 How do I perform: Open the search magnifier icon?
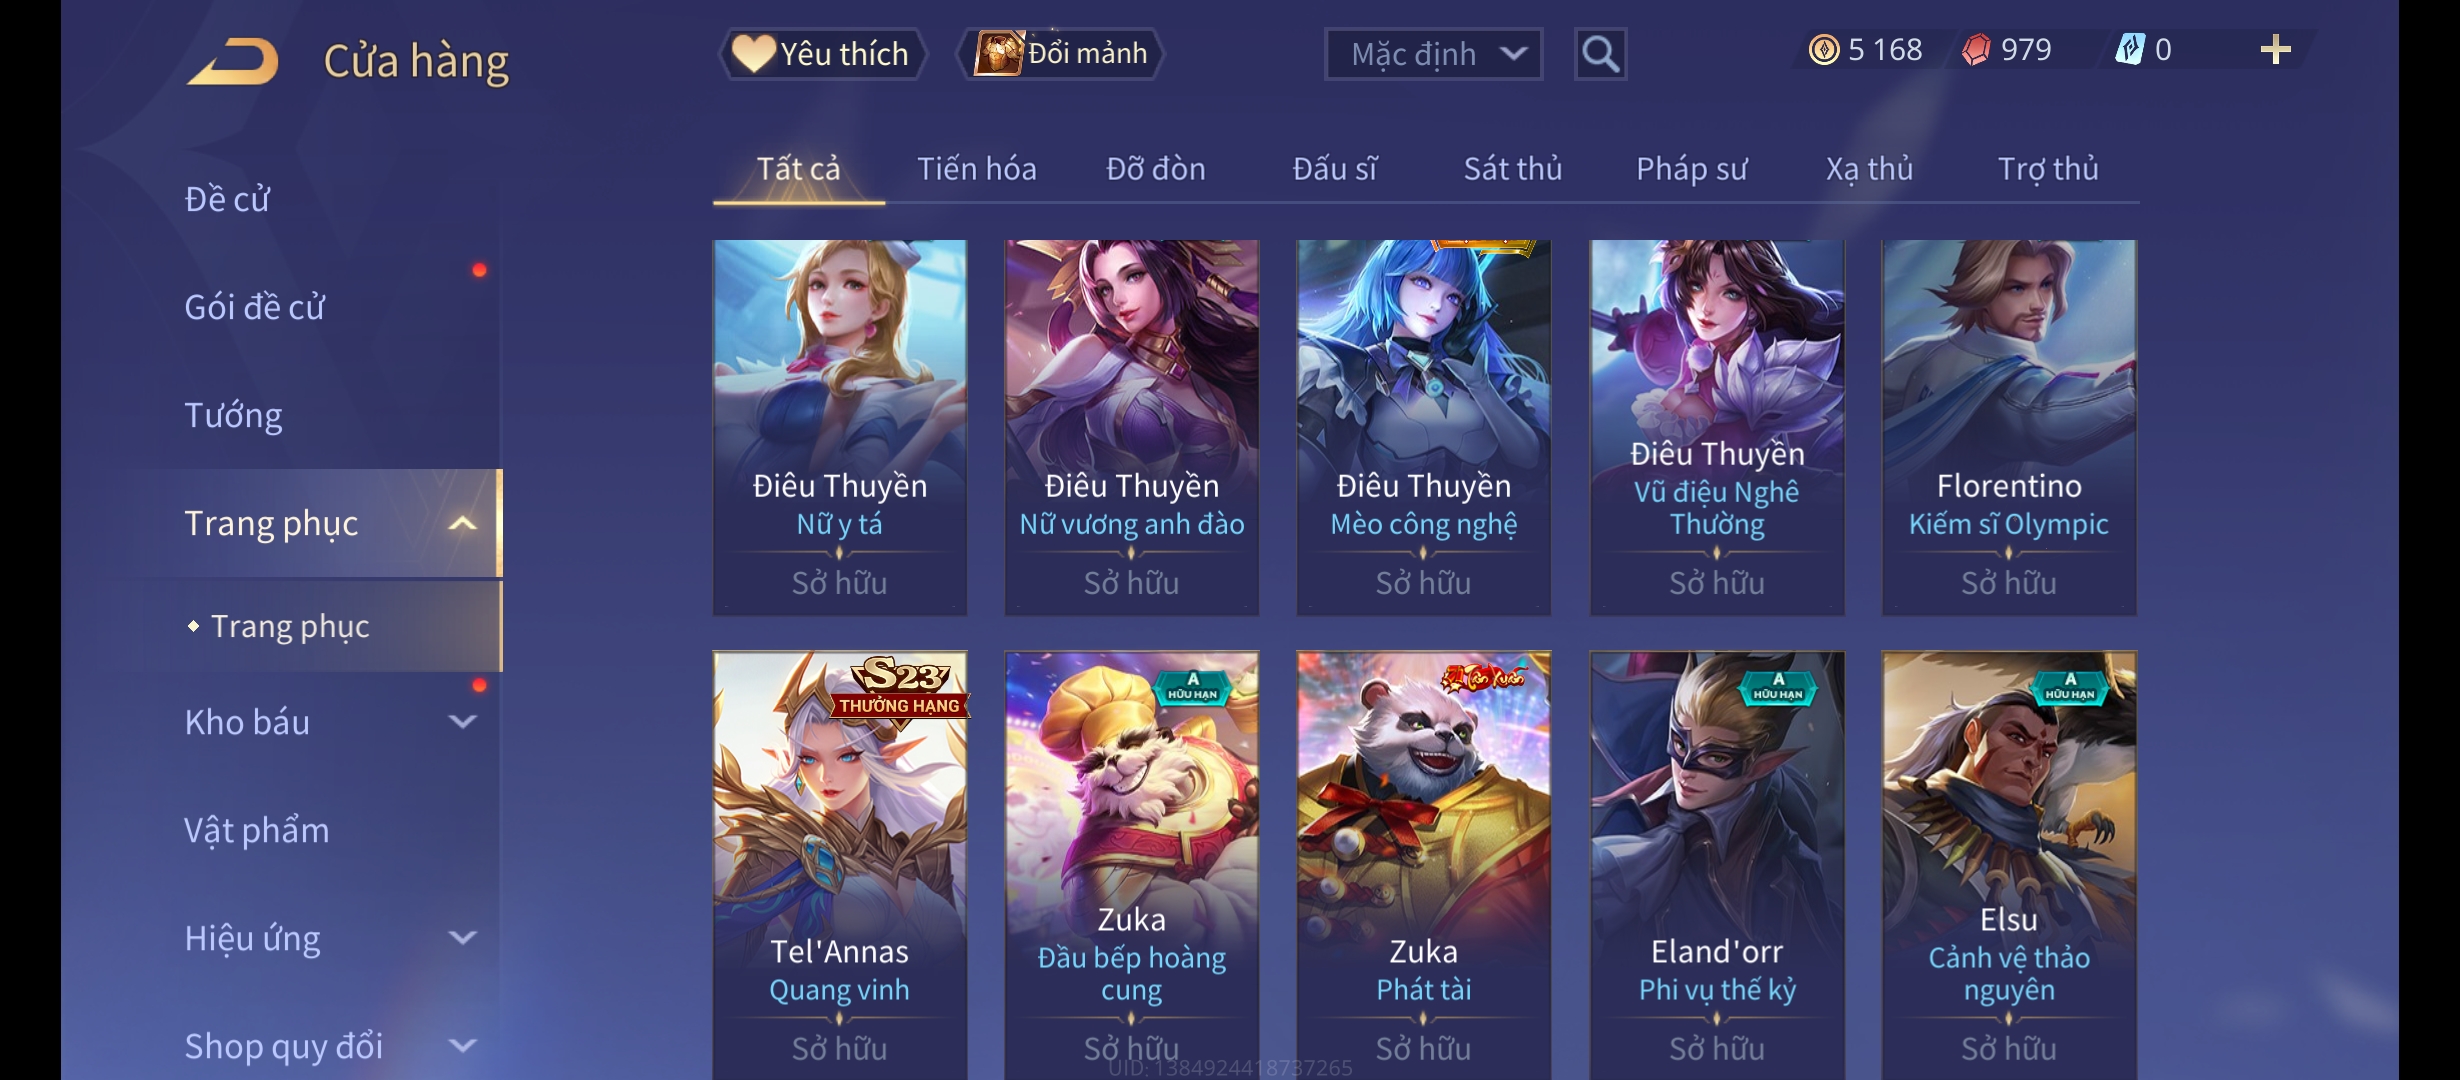pos(1600,54)
